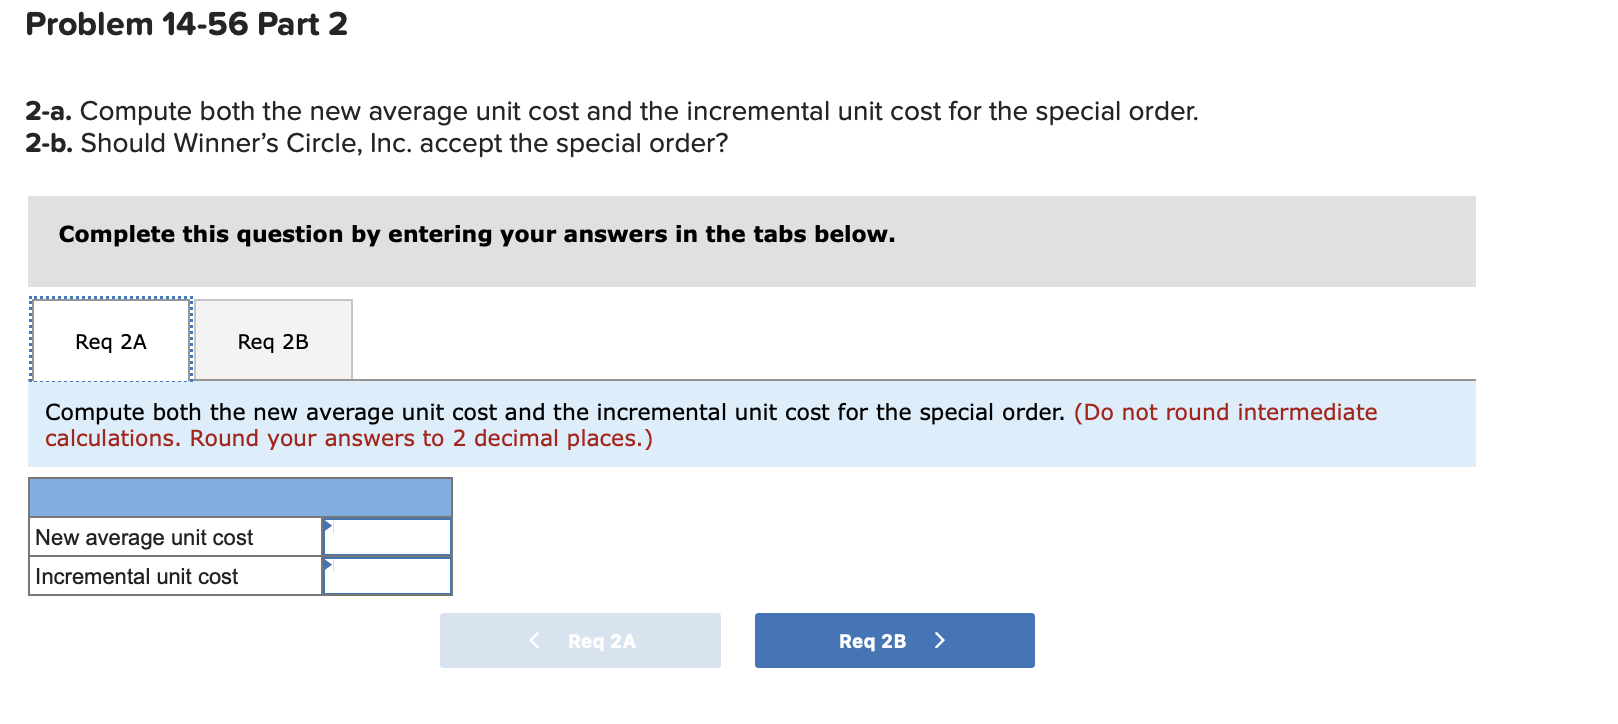Click the Req 2B navigation button

(x=894, y=640)
